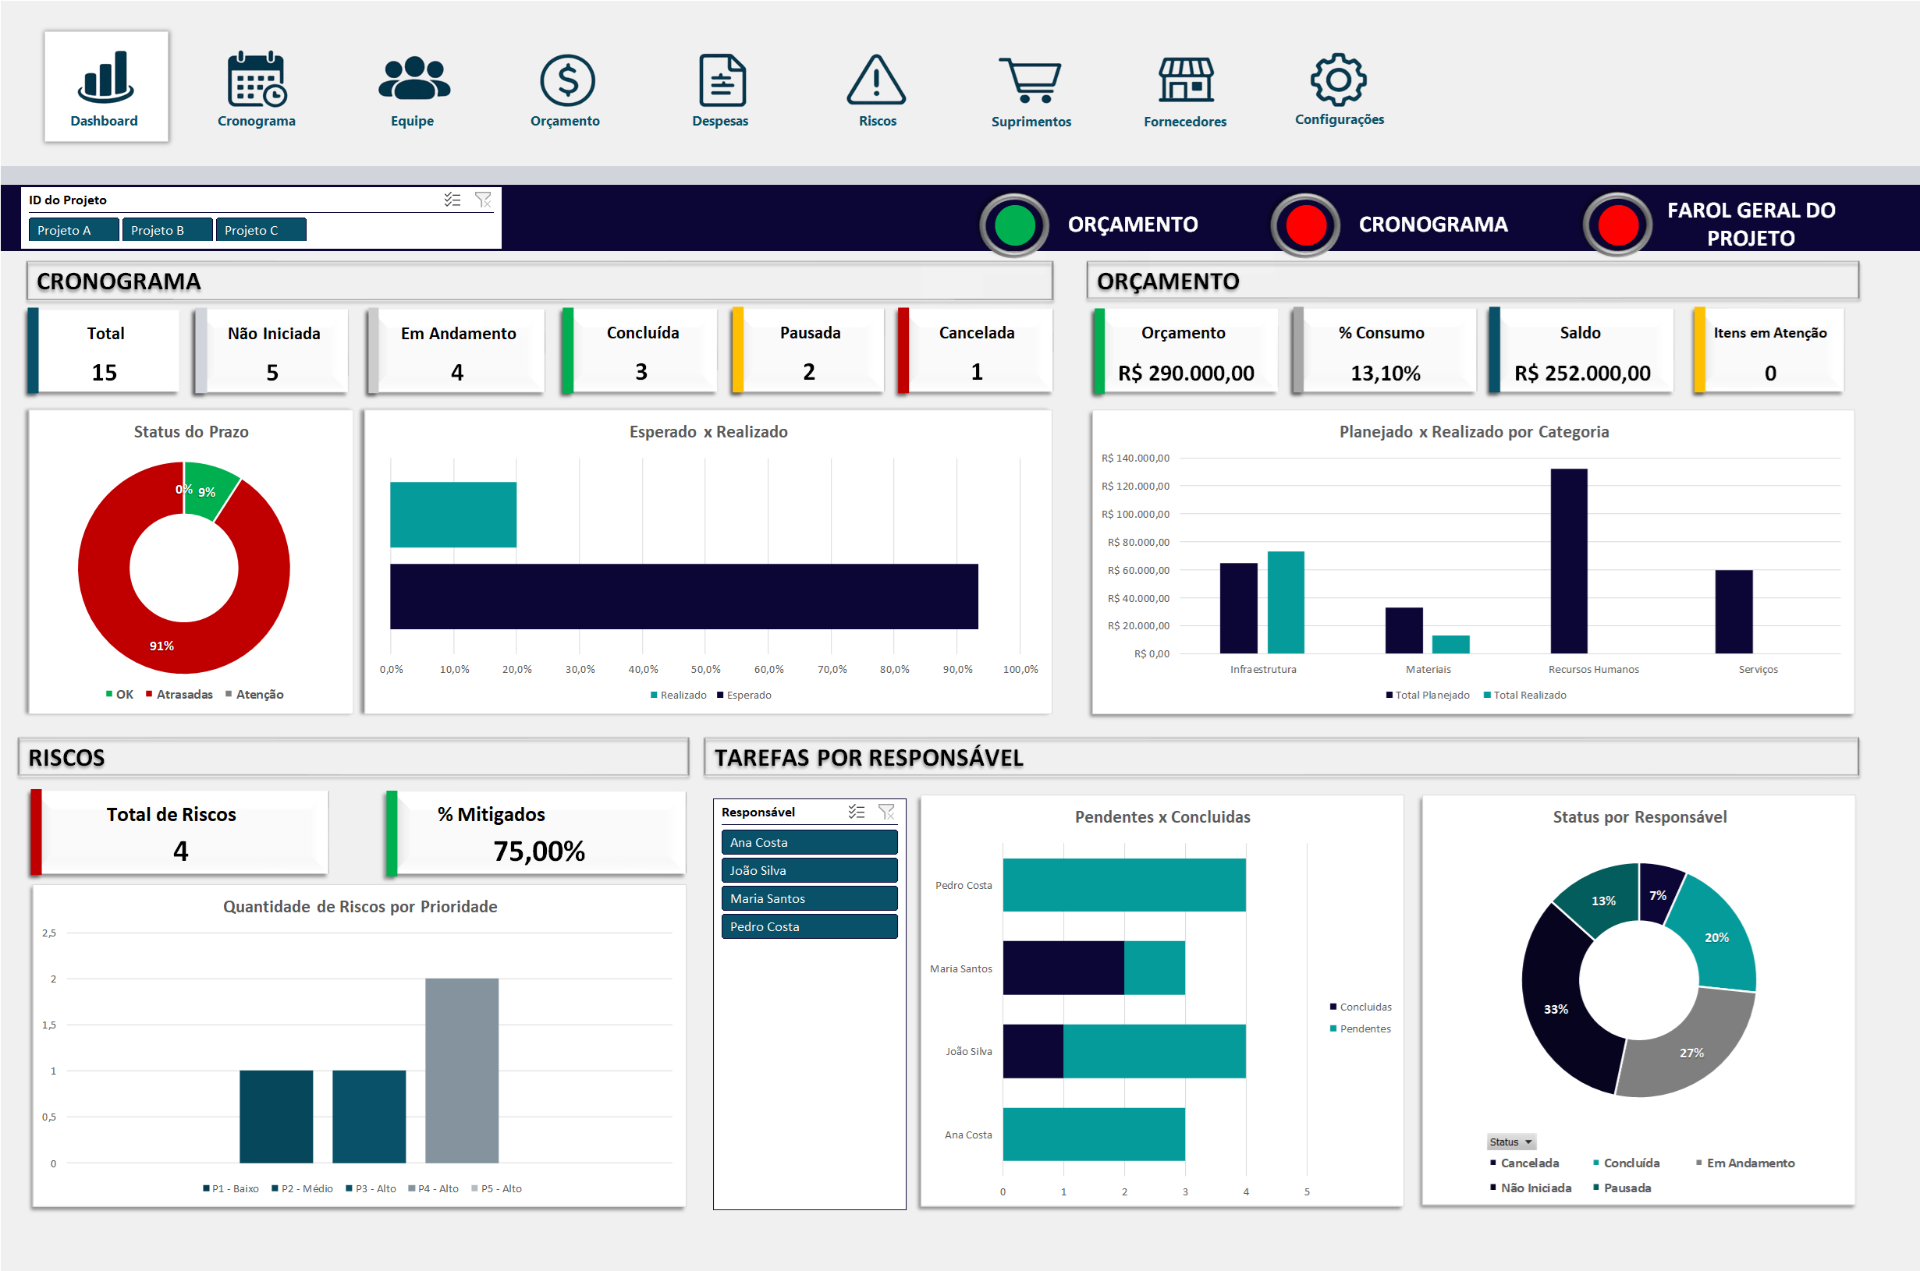The height and width of the screenshot is (1271, 1920).
Task: Click the red Cronograma status light
Action: tap(1305, 225)
